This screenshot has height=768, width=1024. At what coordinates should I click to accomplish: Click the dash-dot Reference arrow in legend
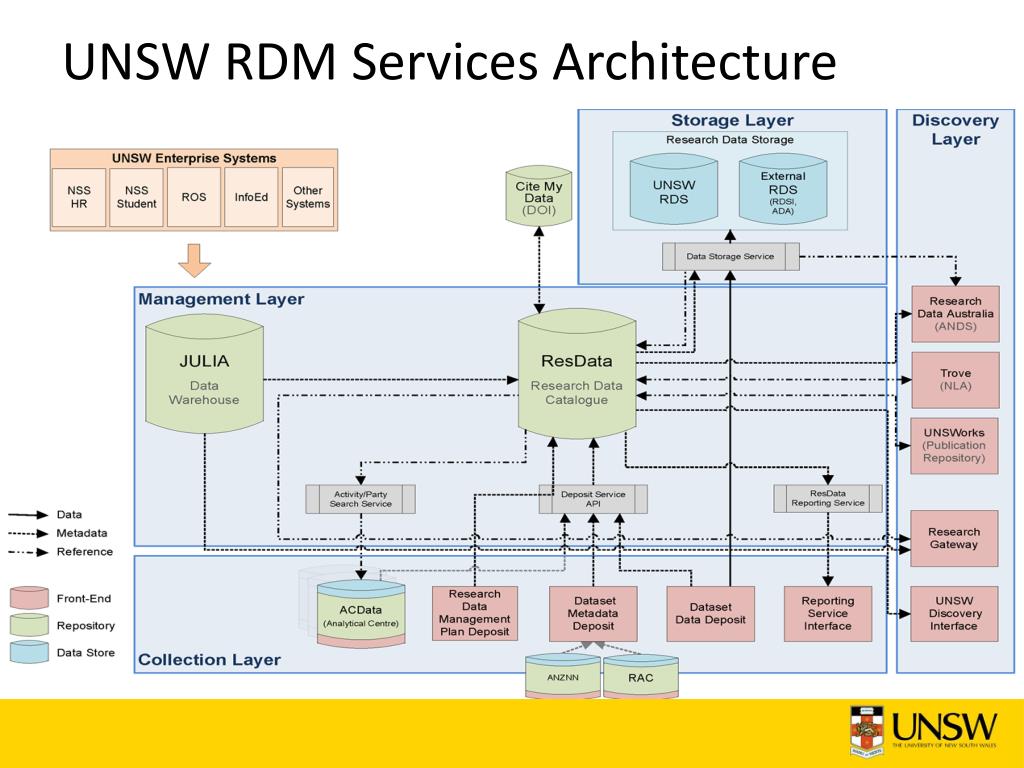[x=28, y=552]
